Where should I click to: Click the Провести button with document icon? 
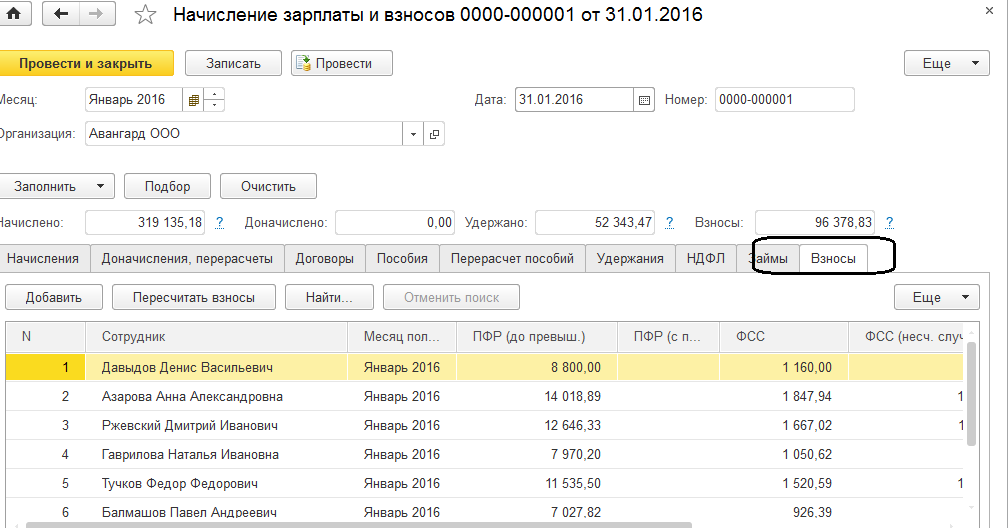342,63
